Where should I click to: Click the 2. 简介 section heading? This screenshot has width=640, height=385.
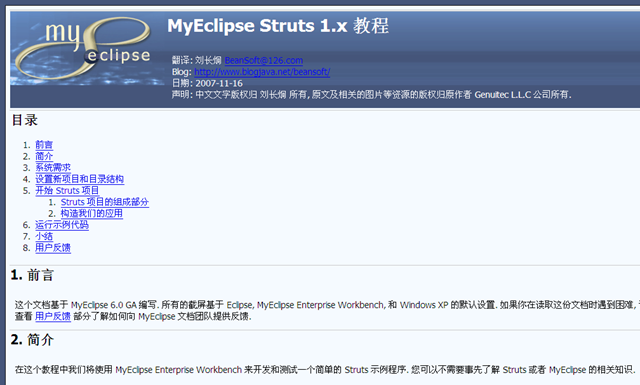click(x=32, y=340)
